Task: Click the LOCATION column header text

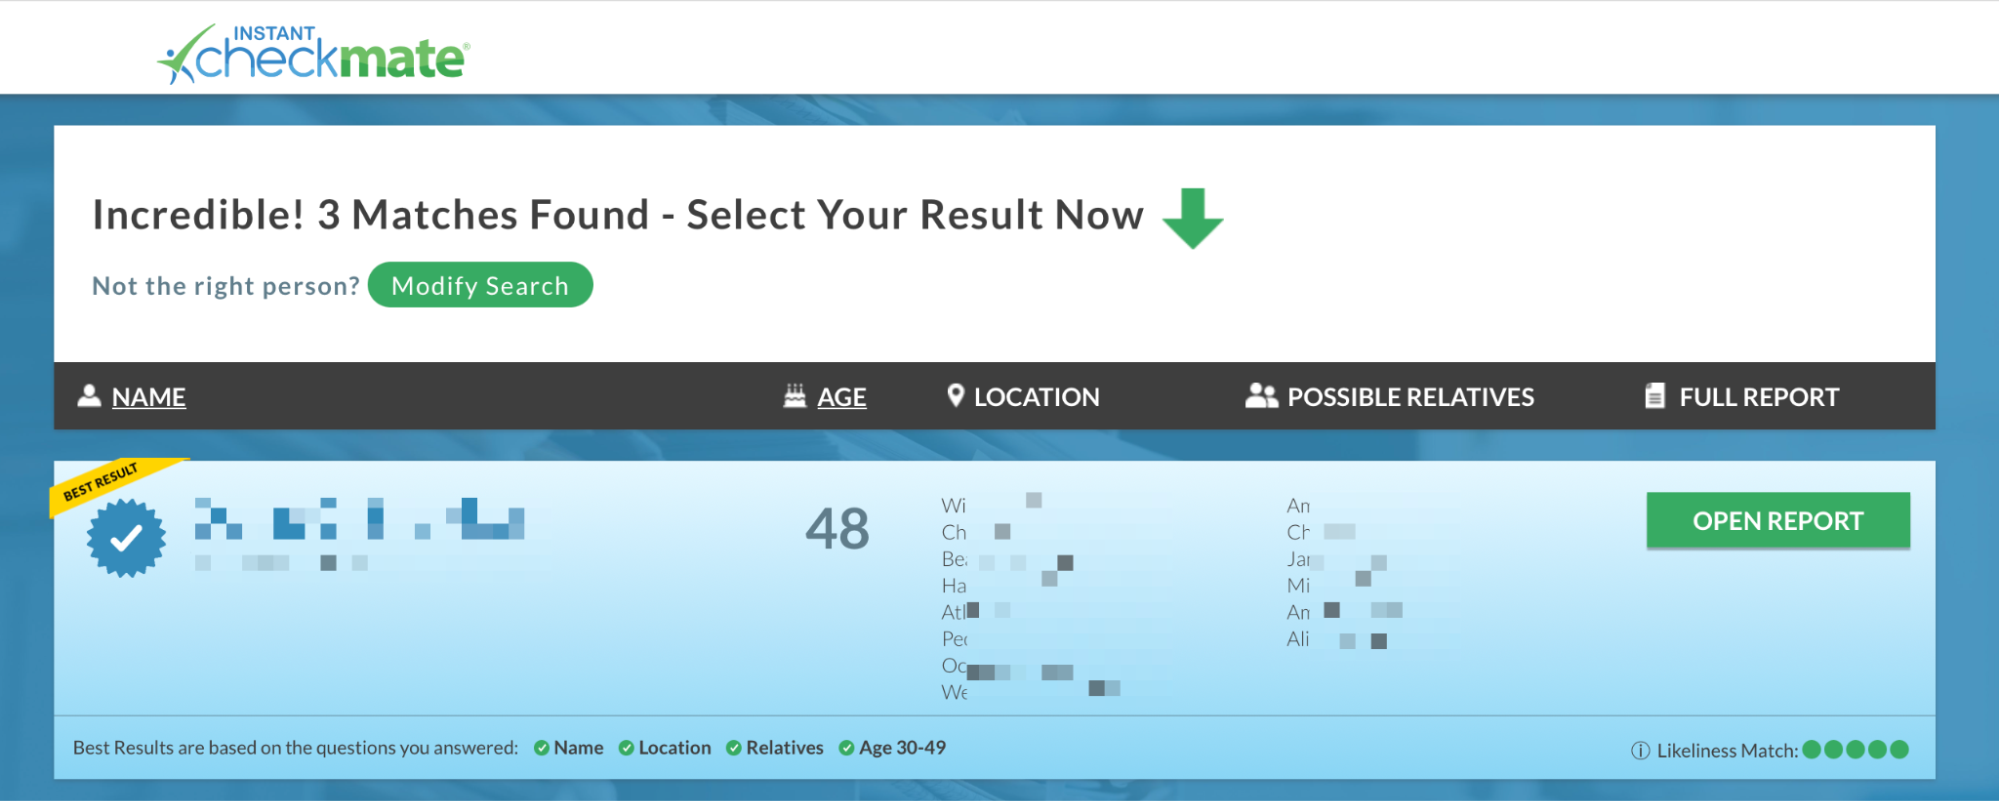Action: (1037, 397)
